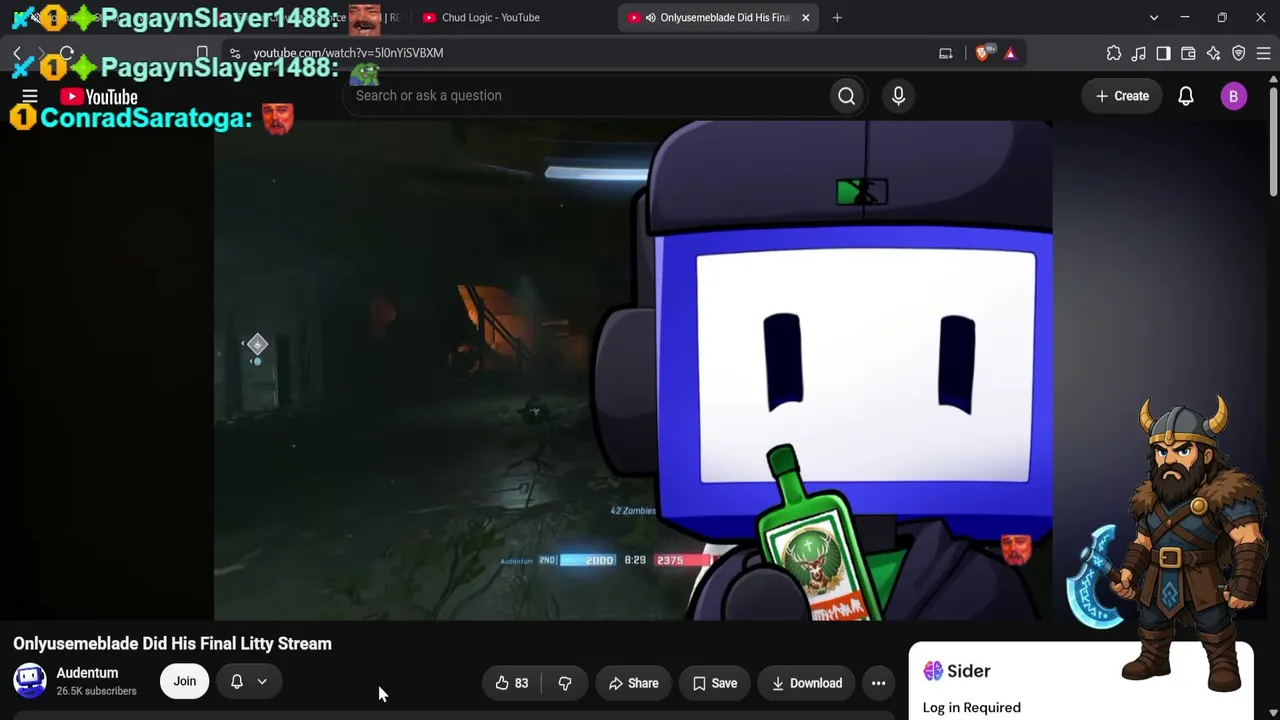Open the Brave Rewards triangle icon
This screenshot has height=720, width=1280.
(x=1010, y=53)
